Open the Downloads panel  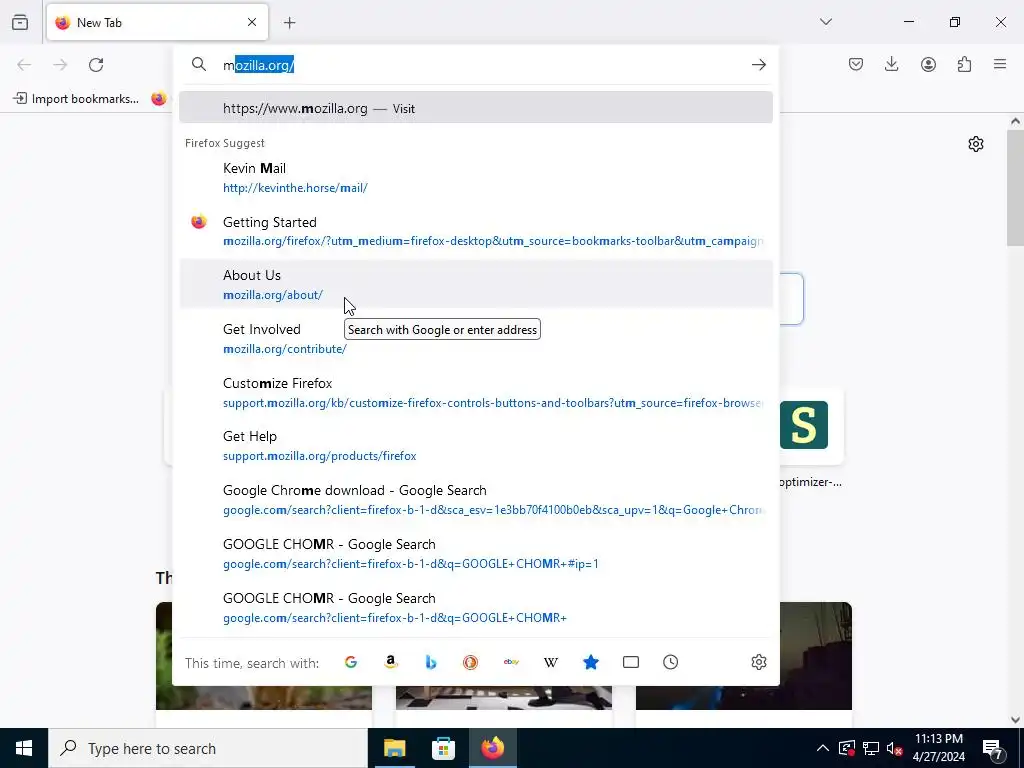891,64
